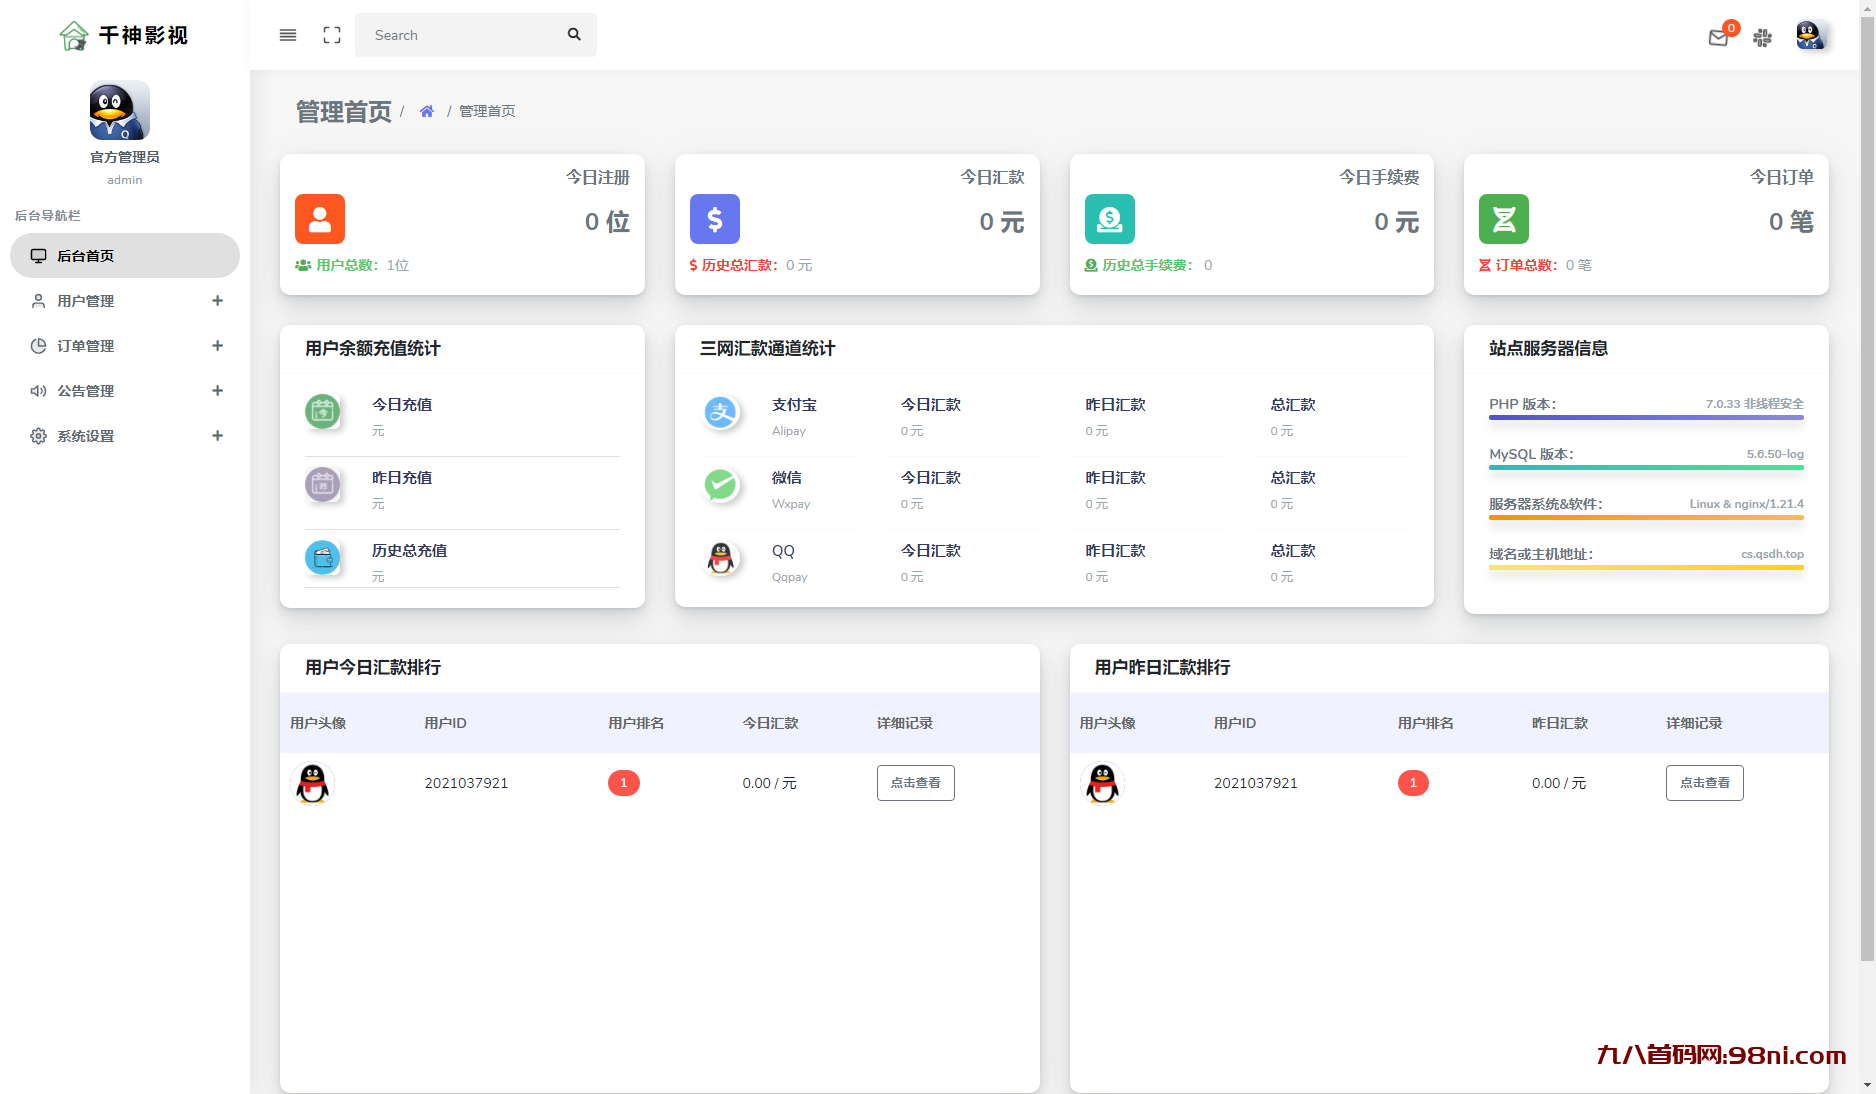Click the PHP version progress bar
Viewport: 1876px width, 1094px height.
1646,417
